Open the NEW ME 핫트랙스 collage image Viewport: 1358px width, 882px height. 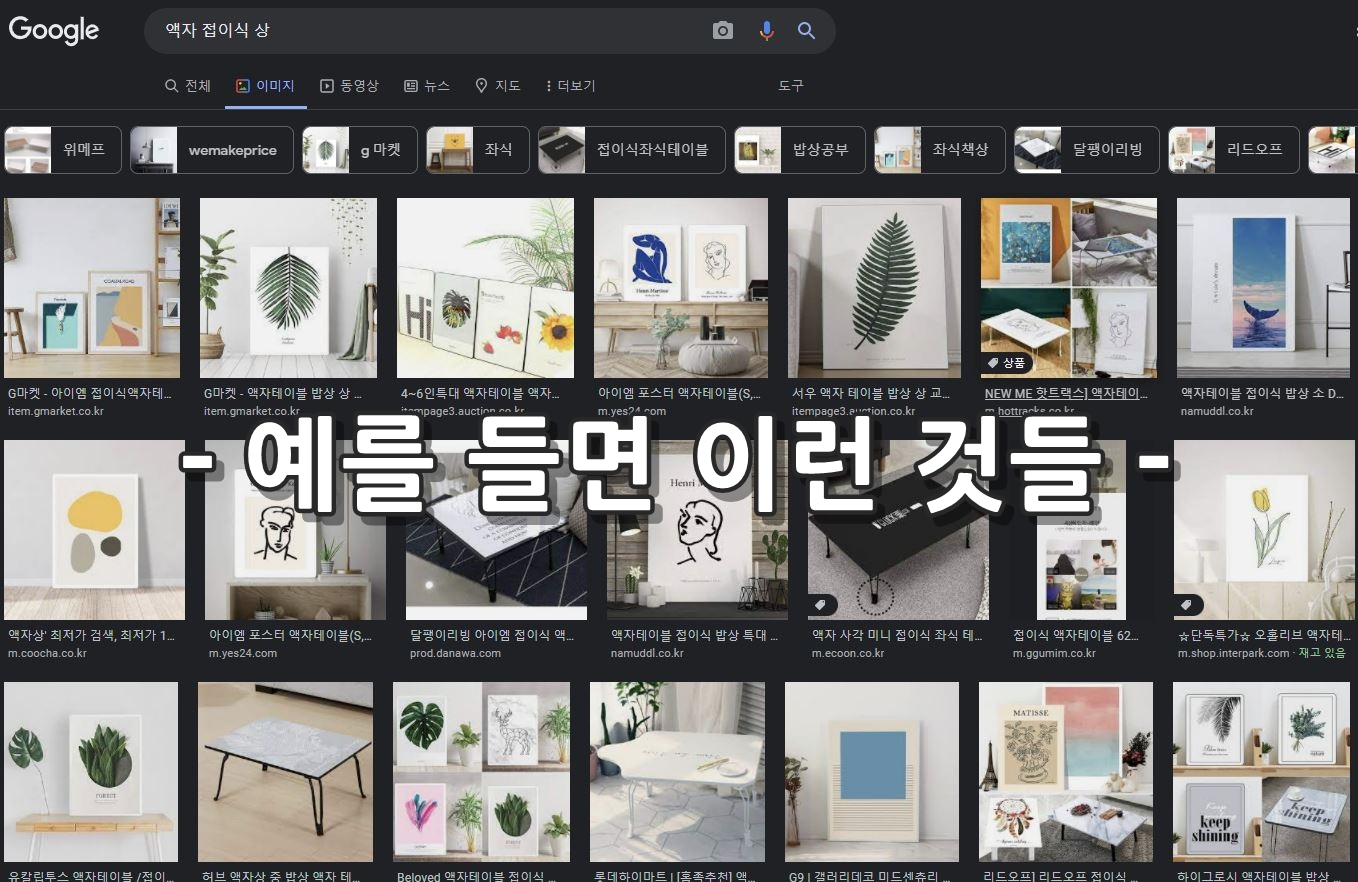coord(1069,288)
